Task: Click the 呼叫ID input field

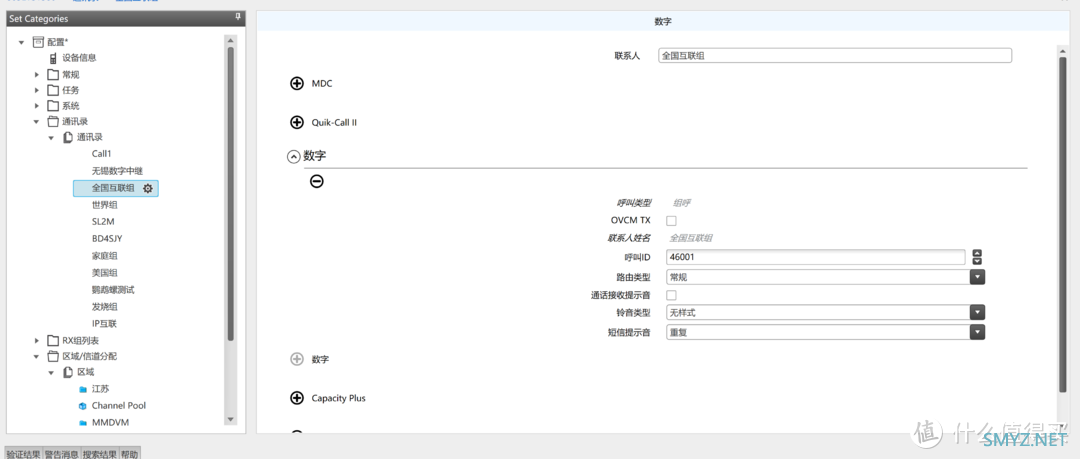Action: 816,257
